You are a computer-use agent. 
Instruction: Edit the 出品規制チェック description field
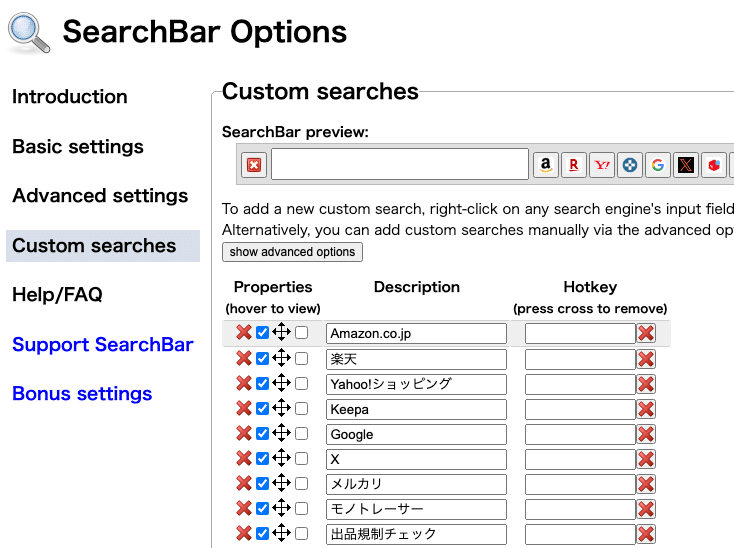pos(416,534)
